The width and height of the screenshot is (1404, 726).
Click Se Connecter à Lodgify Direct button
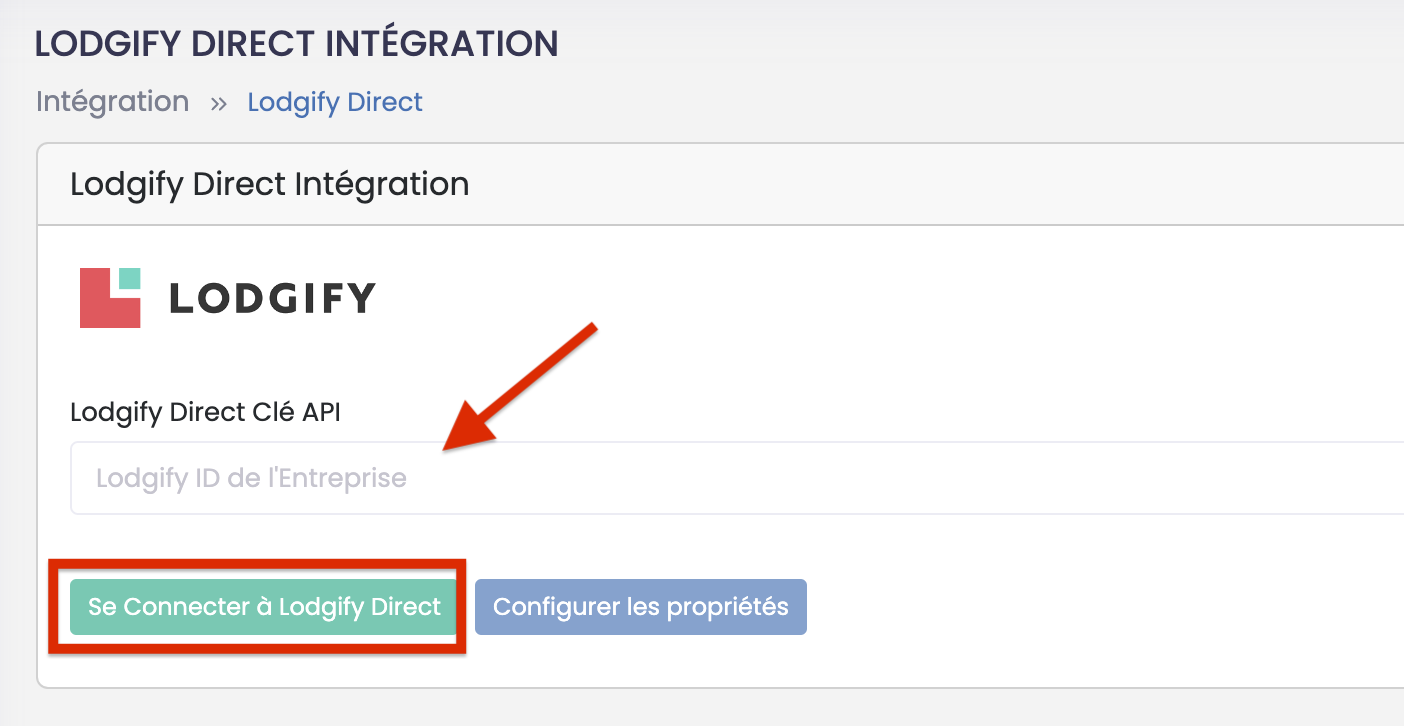(x=264, y=607)
